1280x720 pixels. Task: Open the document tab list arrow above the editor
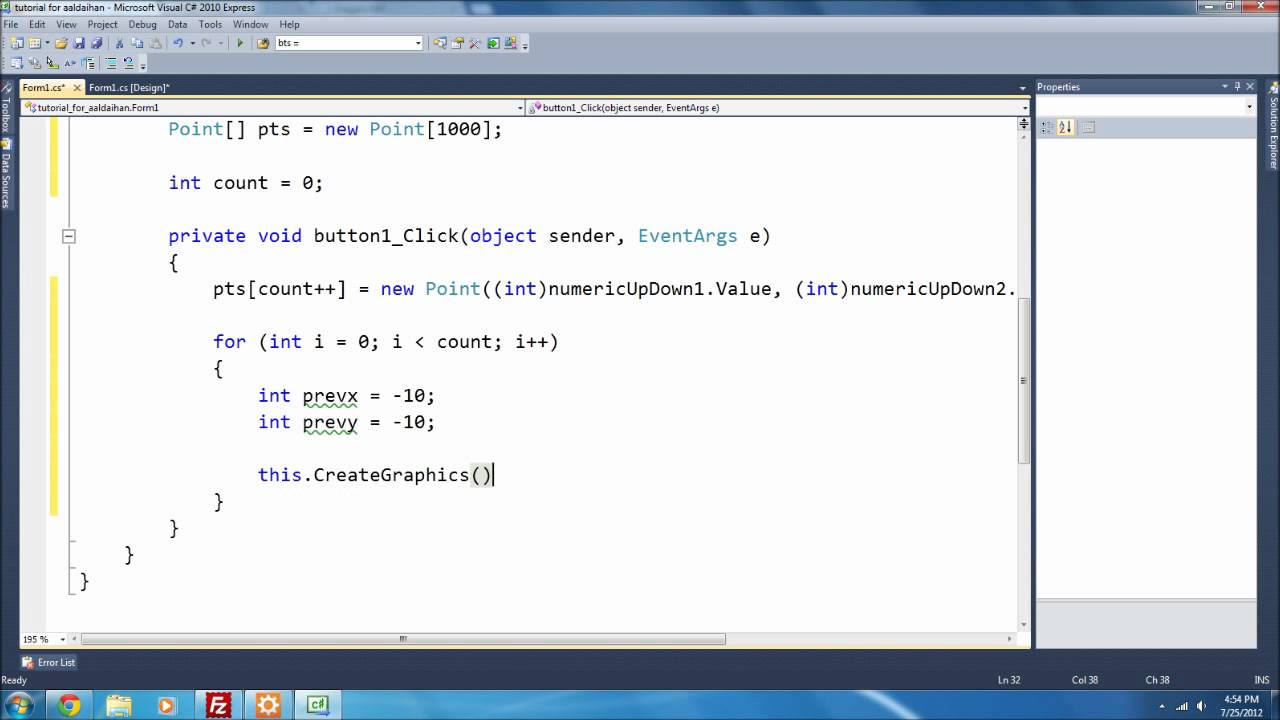1023,88
